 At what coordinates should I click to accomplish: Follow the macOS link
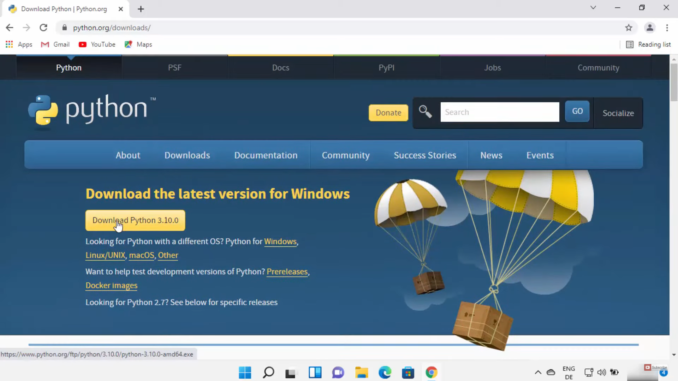click(x=141, y=255)
